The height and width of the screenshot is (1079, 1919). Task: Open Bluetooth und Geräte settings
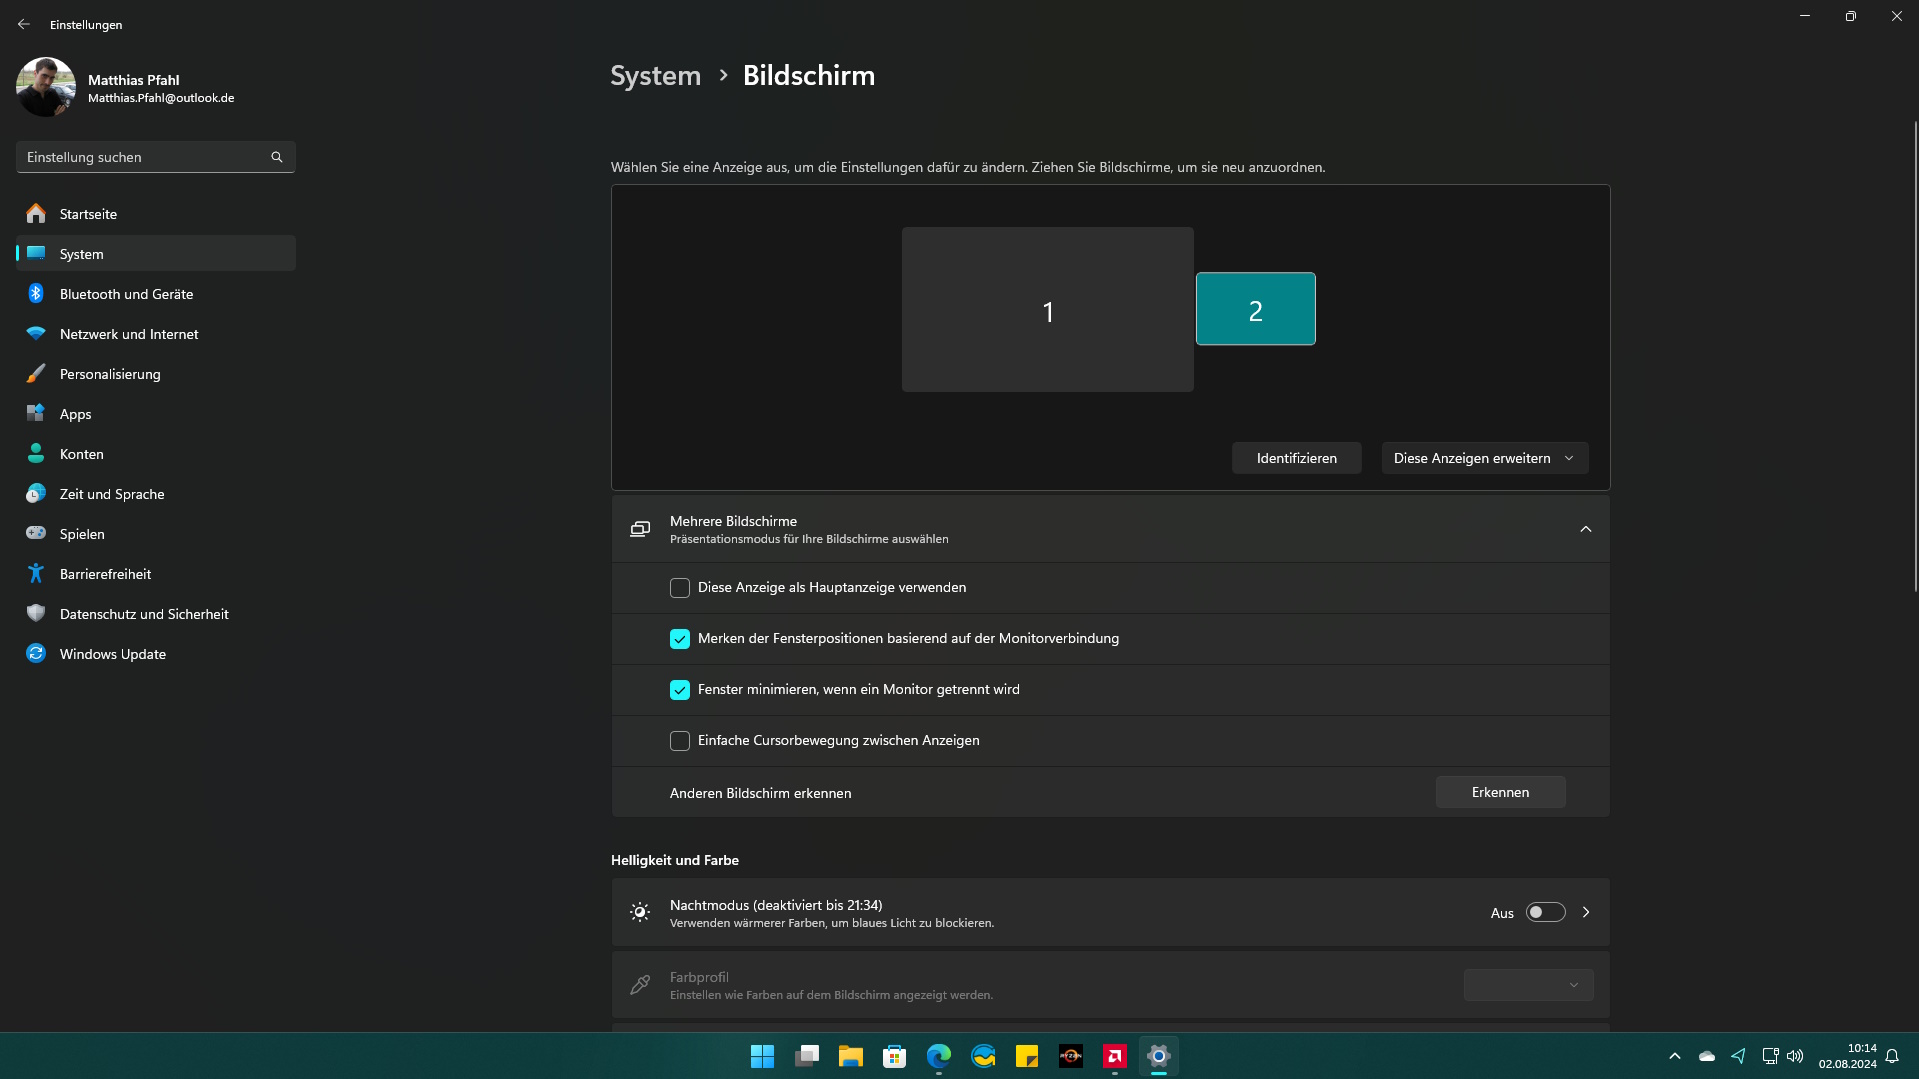(156, 294)
